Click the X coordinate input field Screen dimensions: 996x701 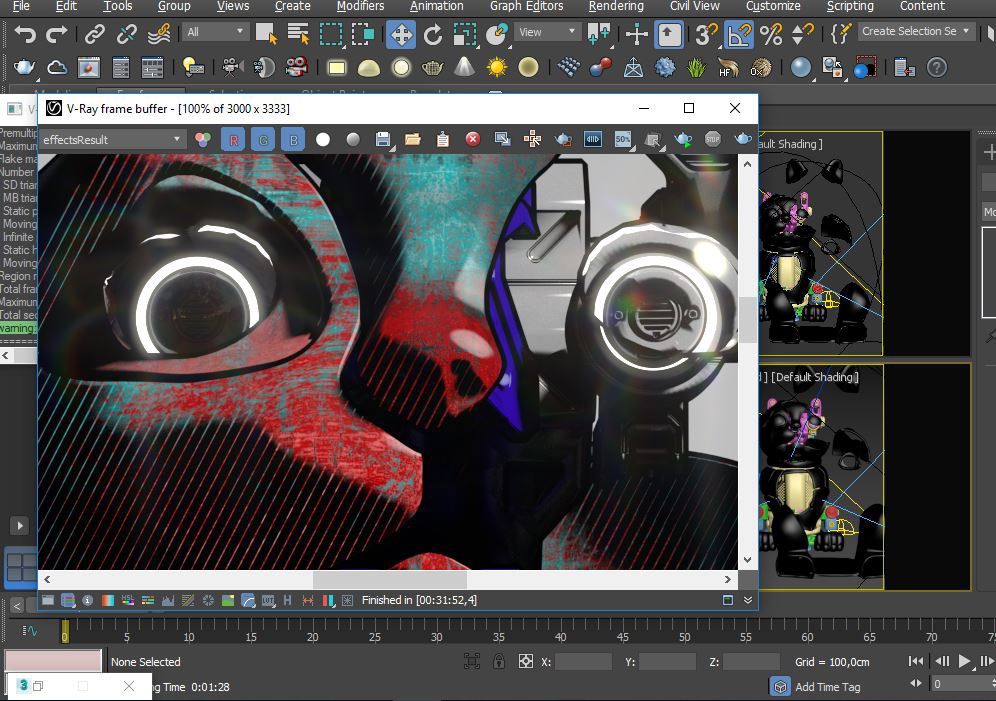[583, 662]
